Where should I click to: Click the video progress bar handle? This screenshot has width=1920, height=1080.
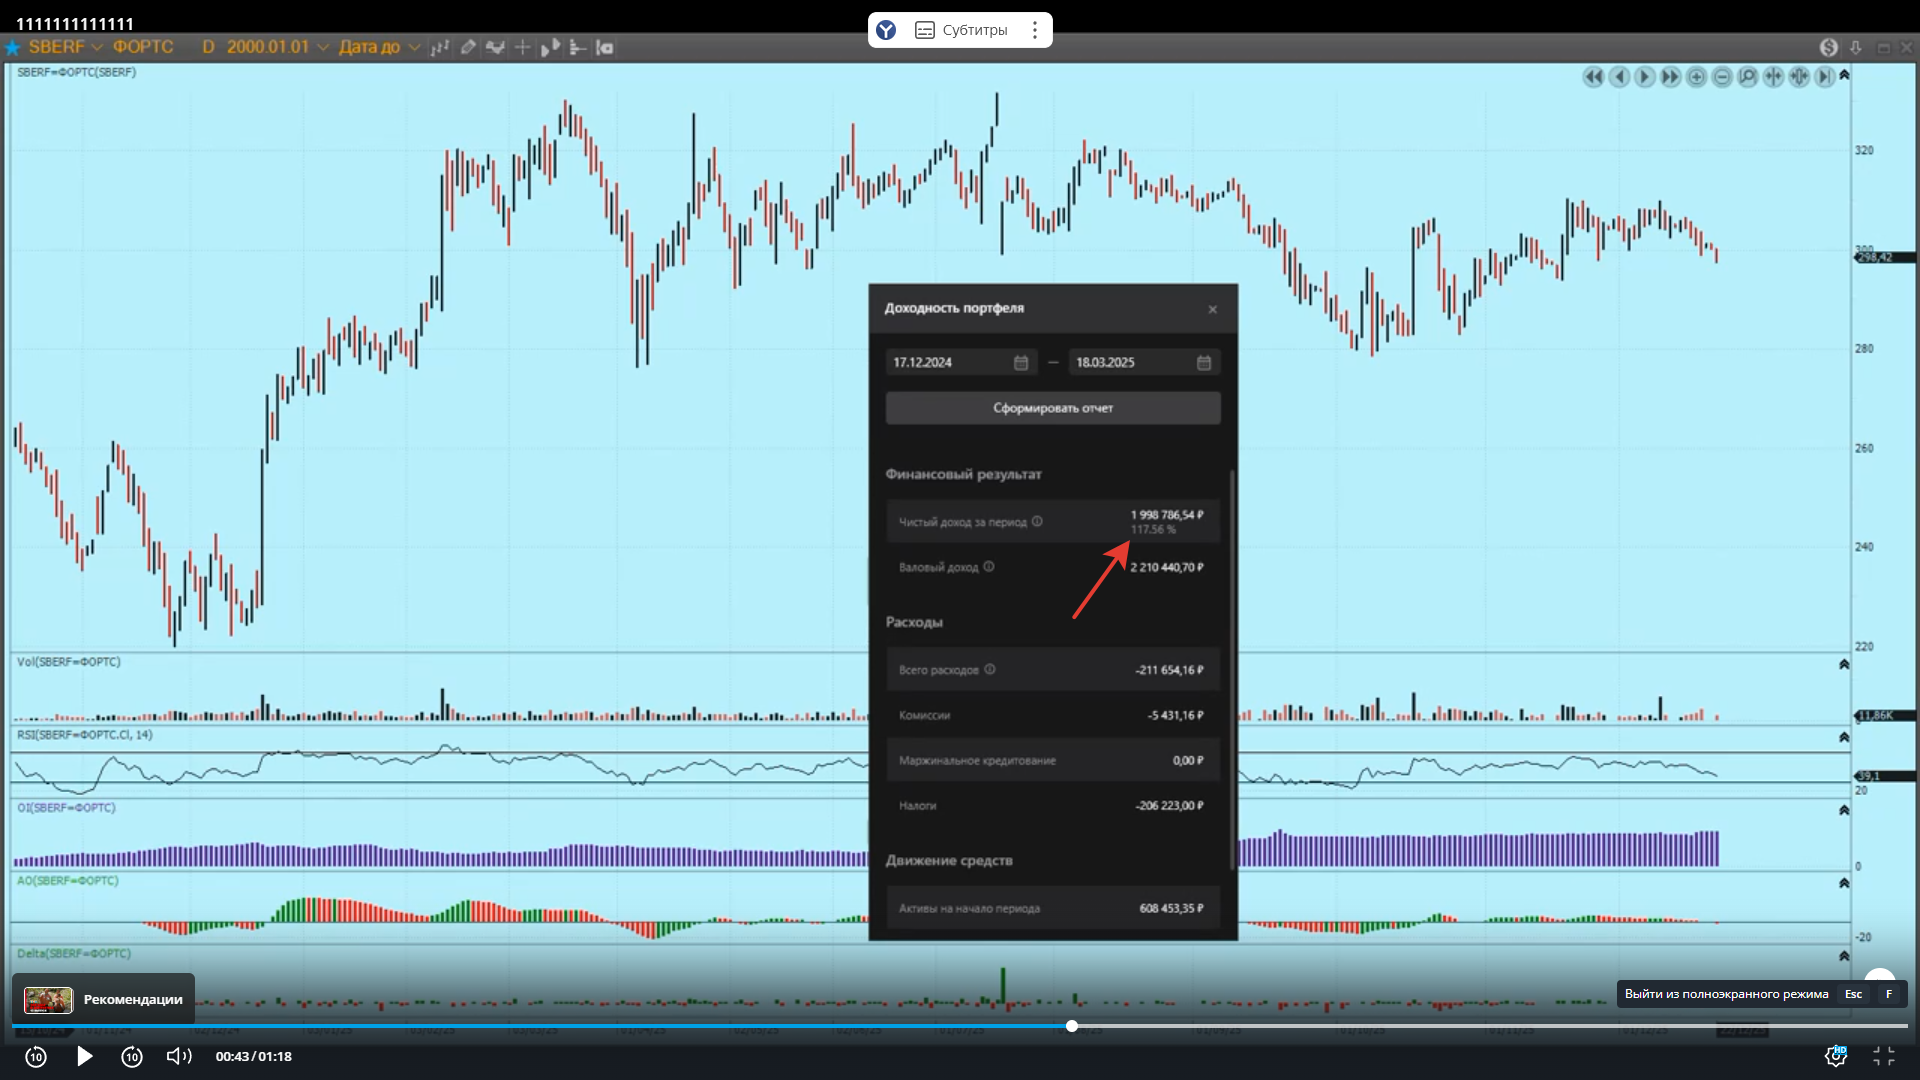coord(1072,1026)
